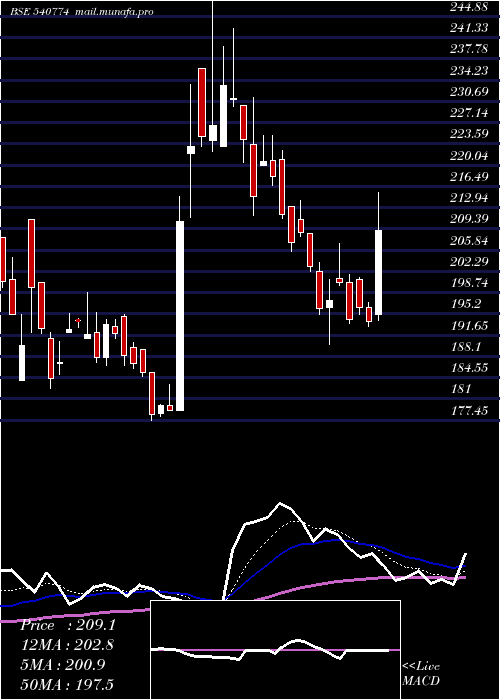Select the 216.49 price axis label
The height and width of the screenshot is (700, 500).
(468, 177)
